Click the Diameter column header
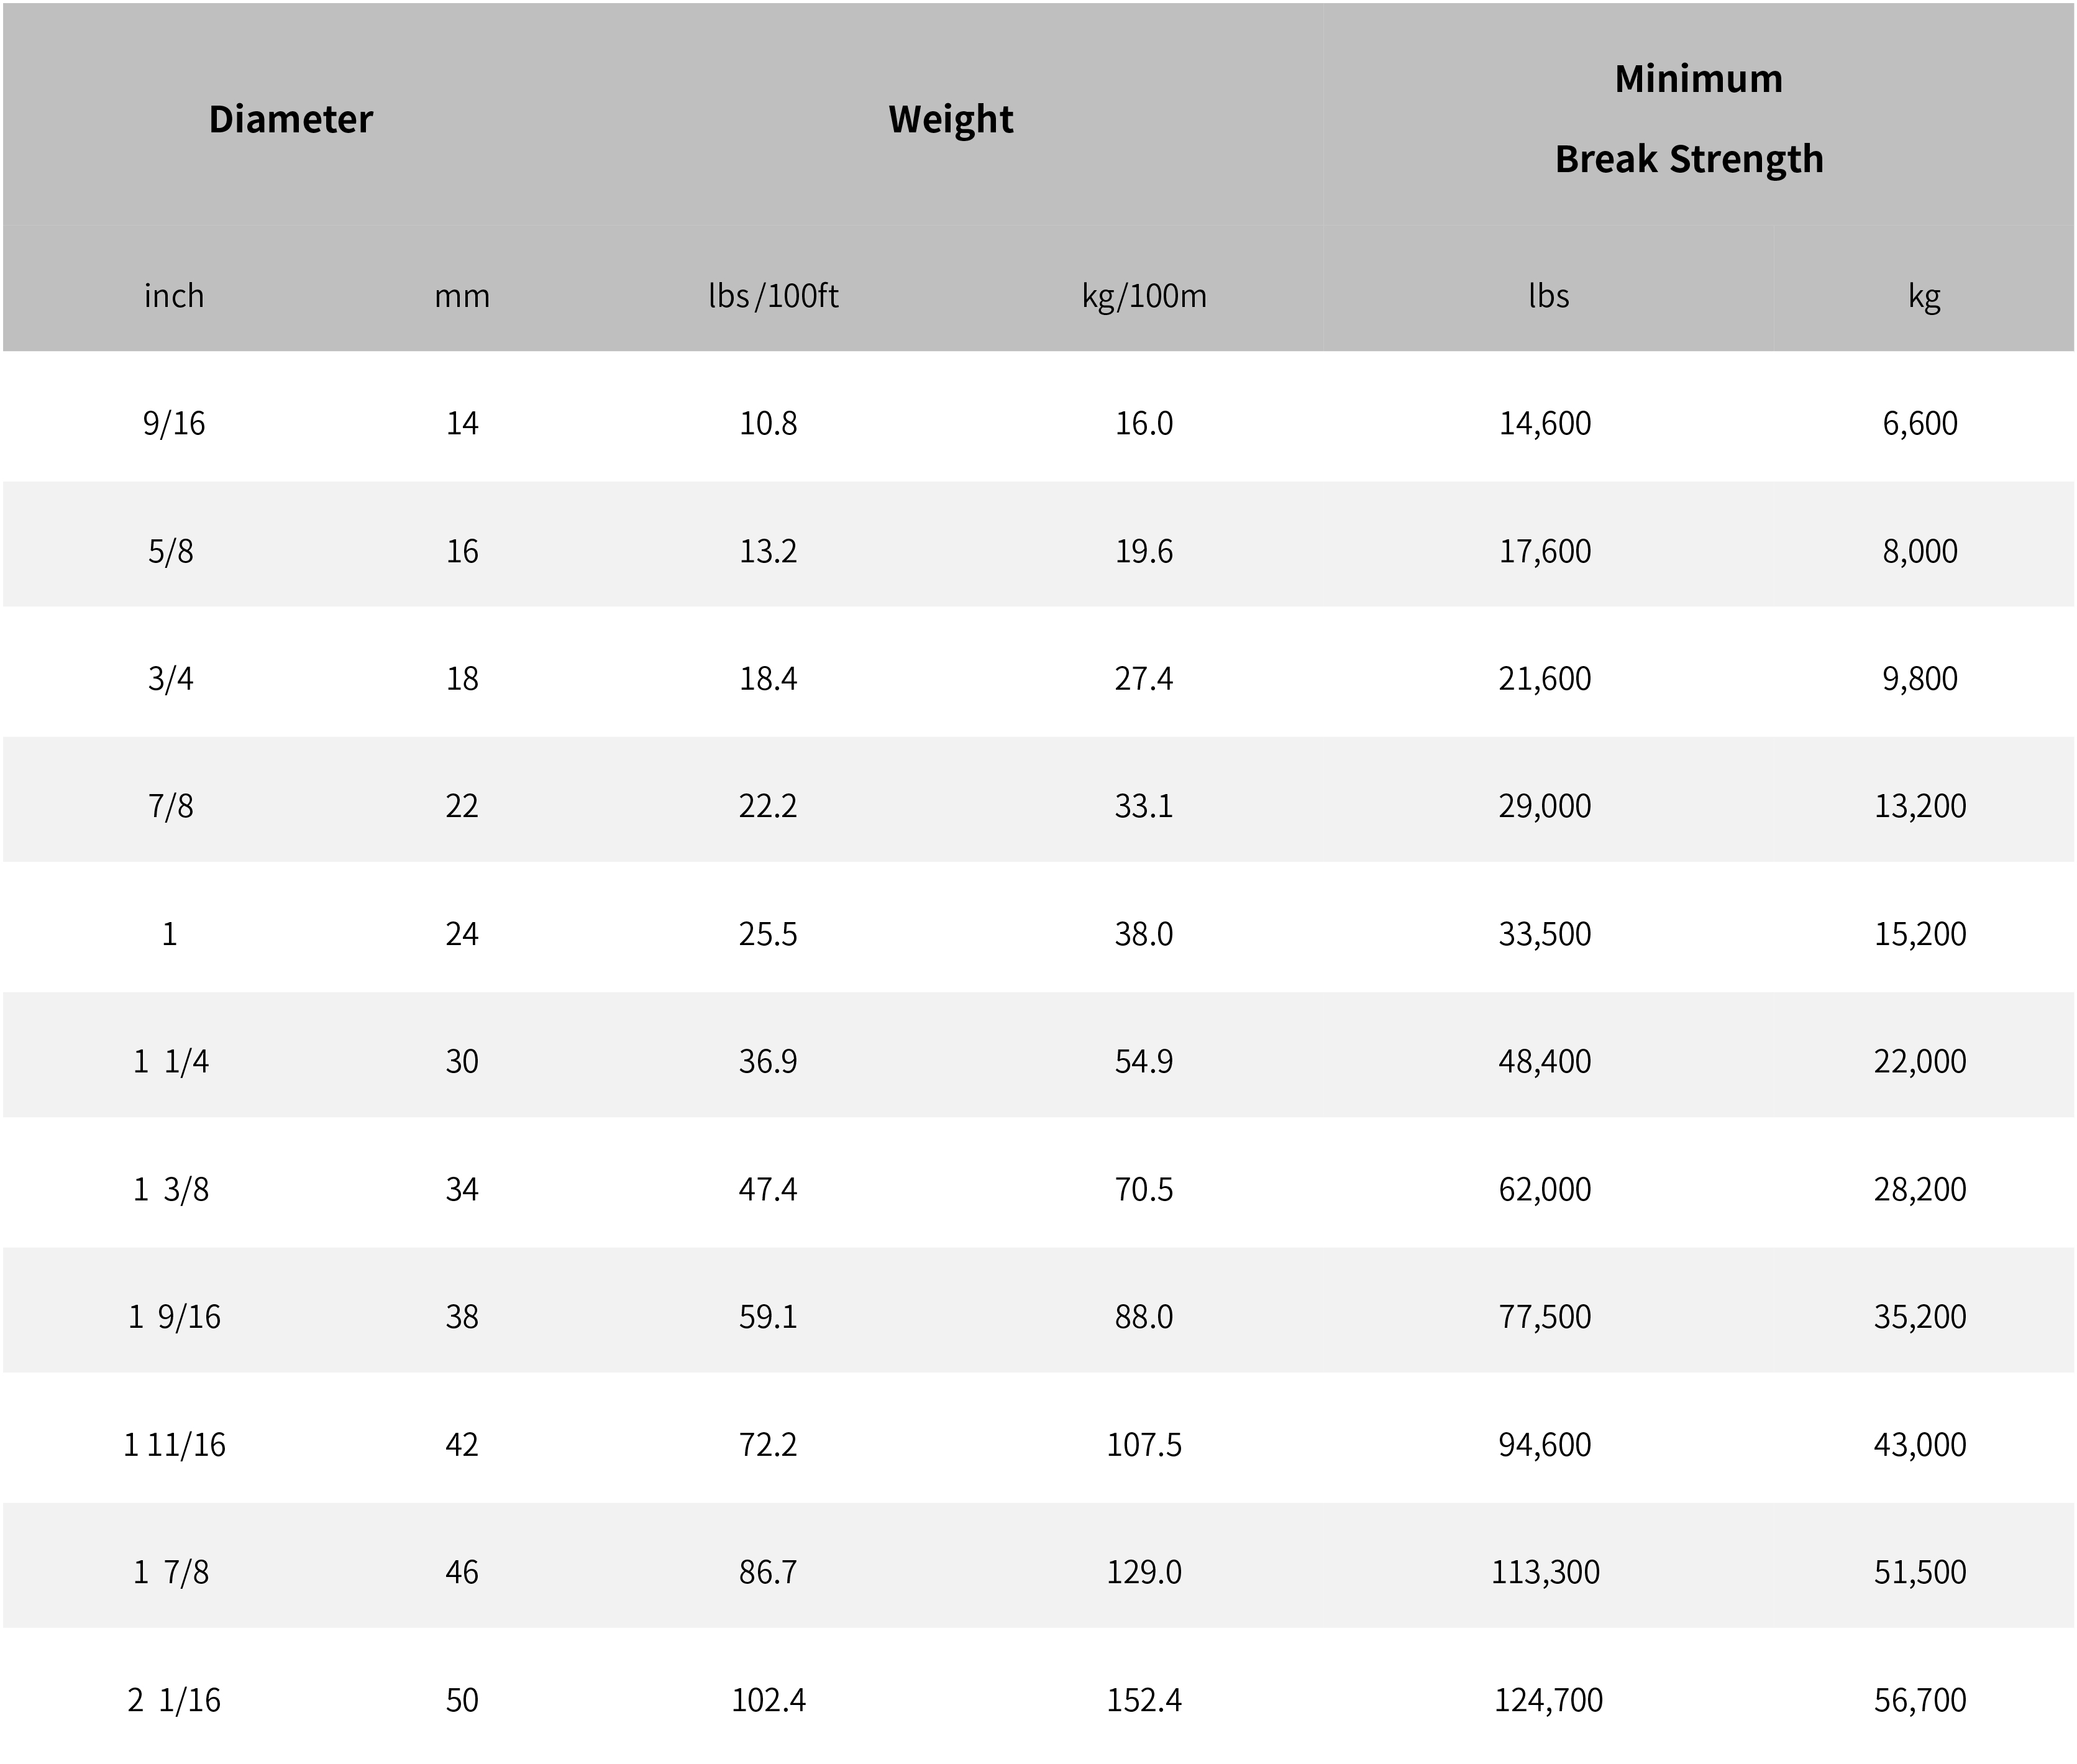The height and width of the screenshot is (1764, 2077). tap(290, 119)
